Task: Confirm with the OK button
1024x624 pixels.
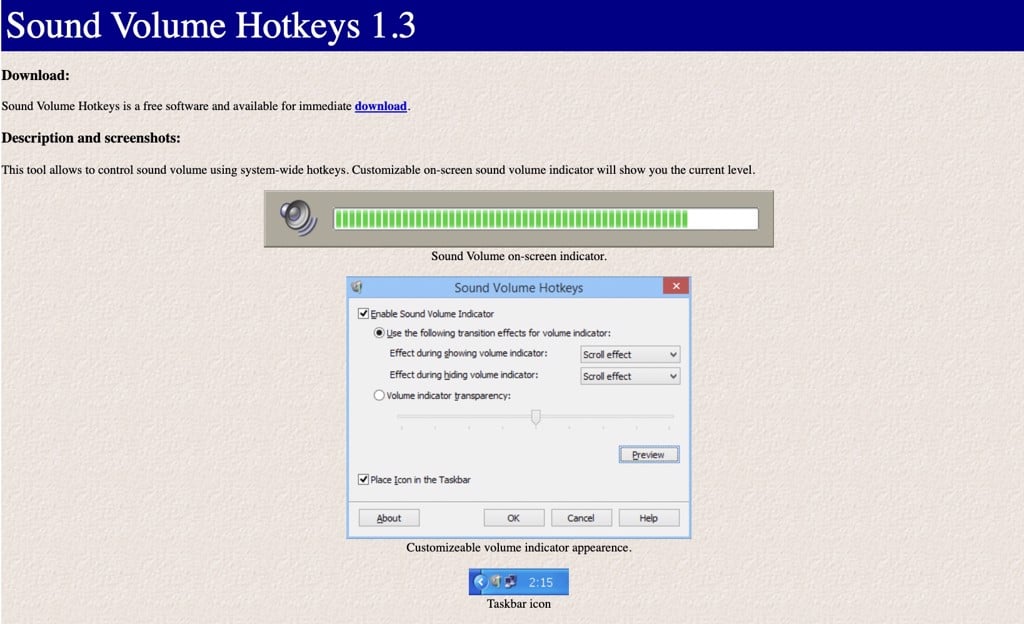Action: coord(514,518)
